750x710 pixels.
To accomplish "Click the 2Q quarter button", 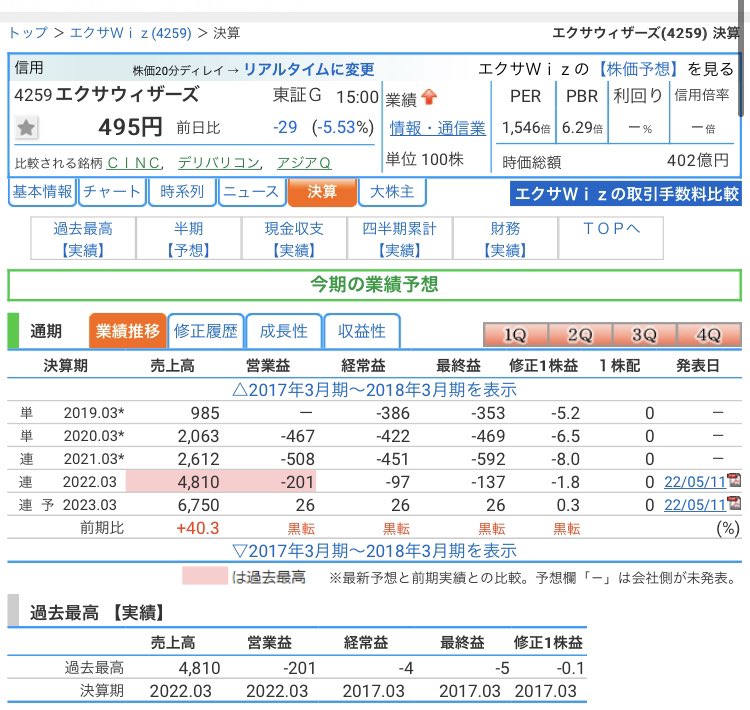I will click(x=580, y=334).
